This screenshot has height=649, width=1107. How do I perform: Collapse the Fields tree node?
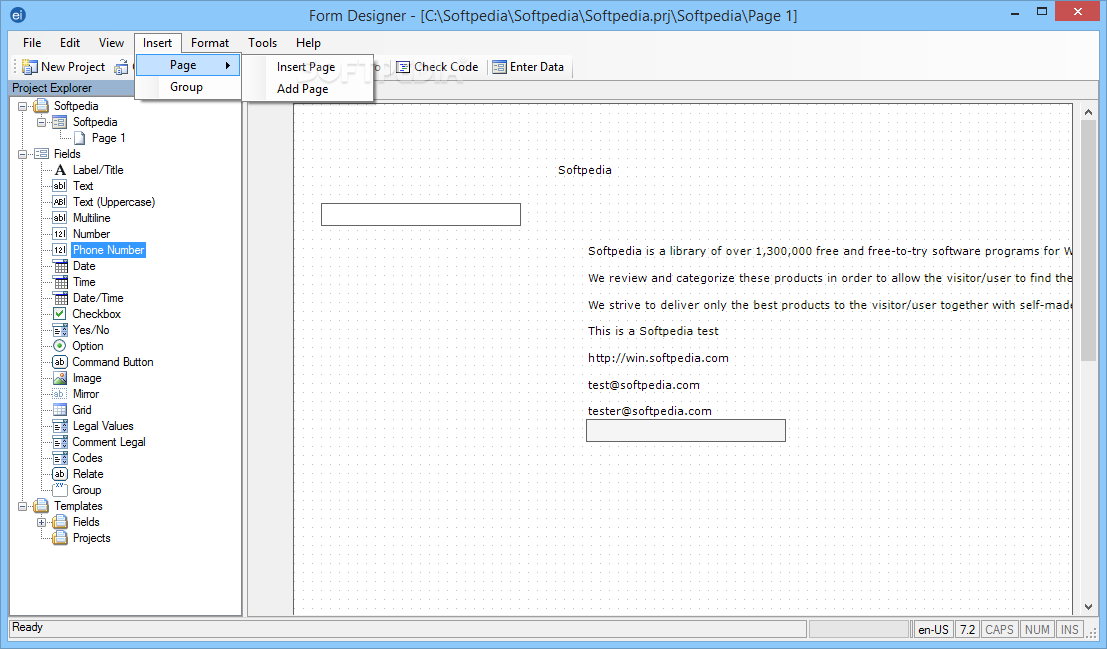point(23,154)
